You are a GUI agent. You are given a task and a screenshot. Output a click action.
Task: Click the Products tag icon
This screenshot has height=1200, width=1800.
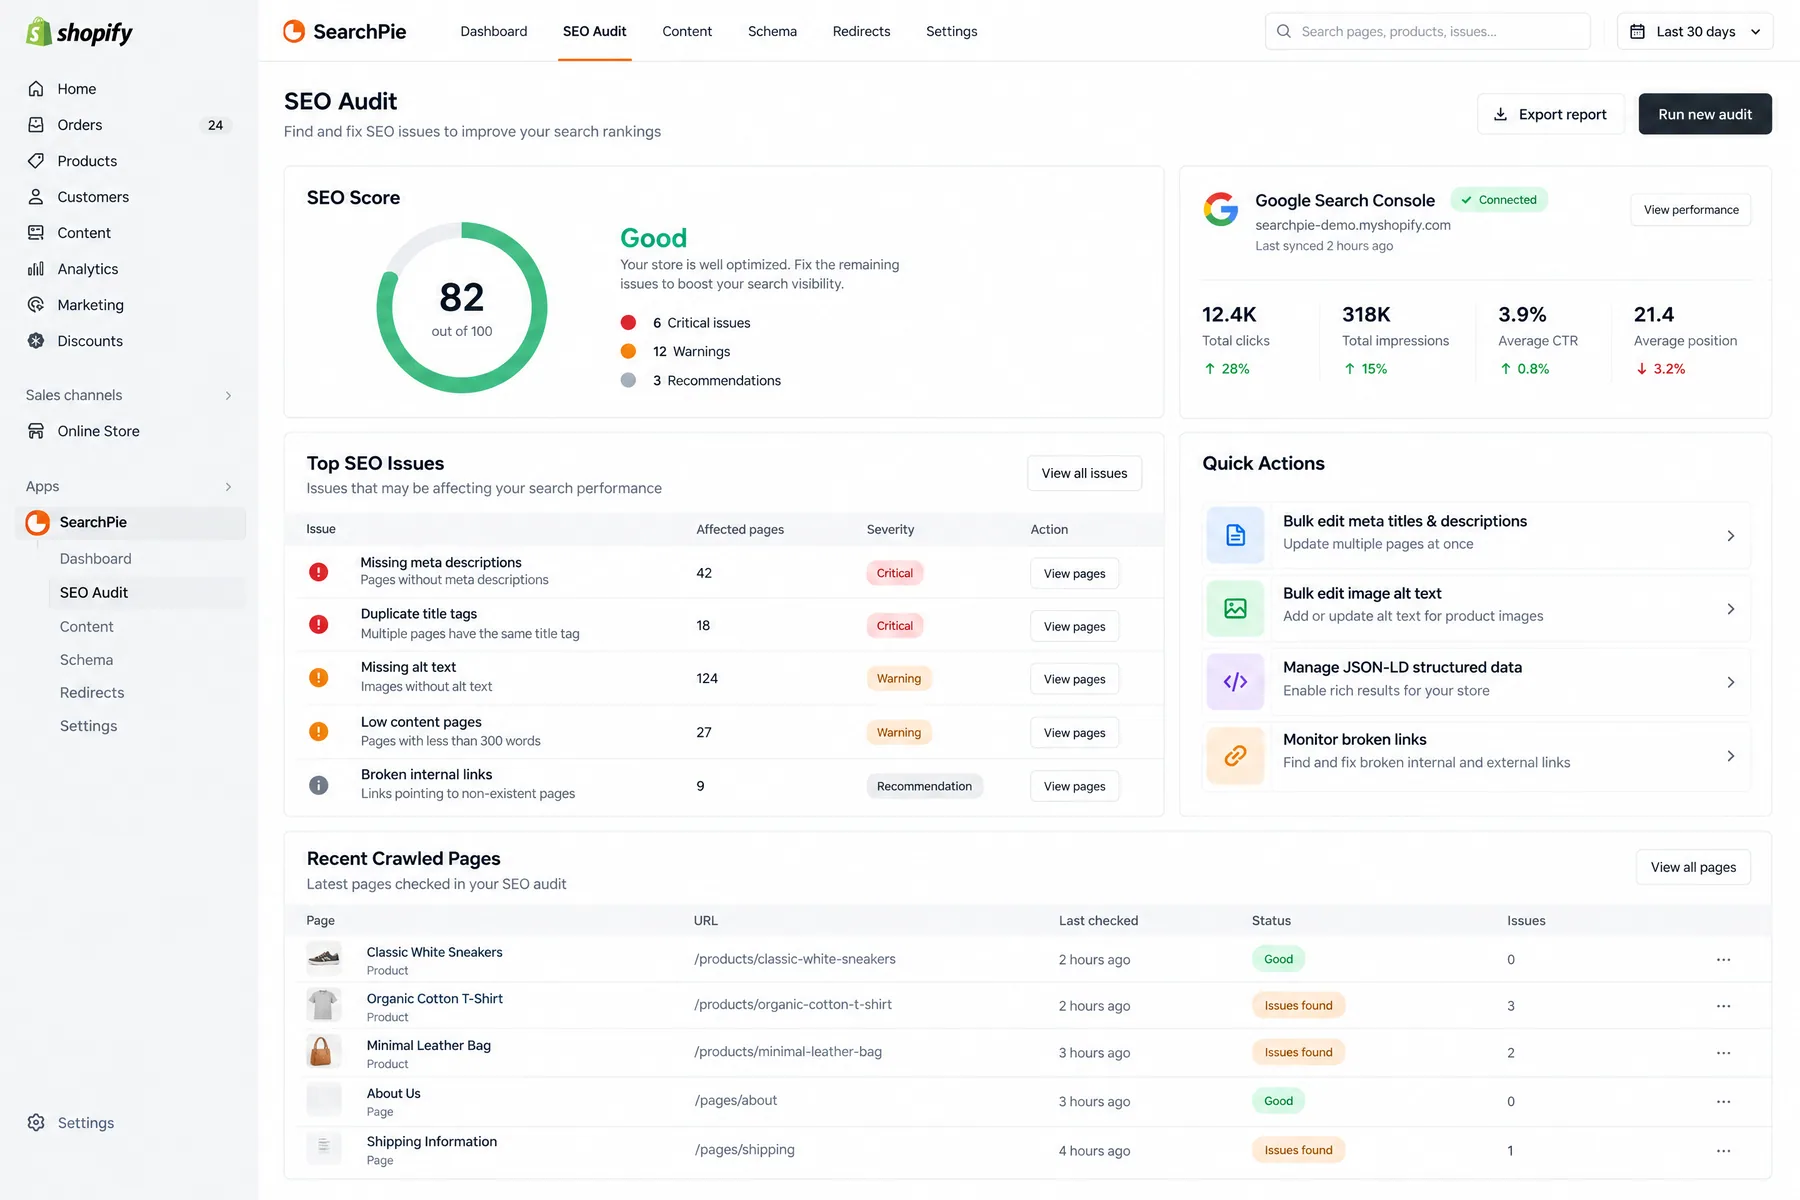tap(36, 161)
